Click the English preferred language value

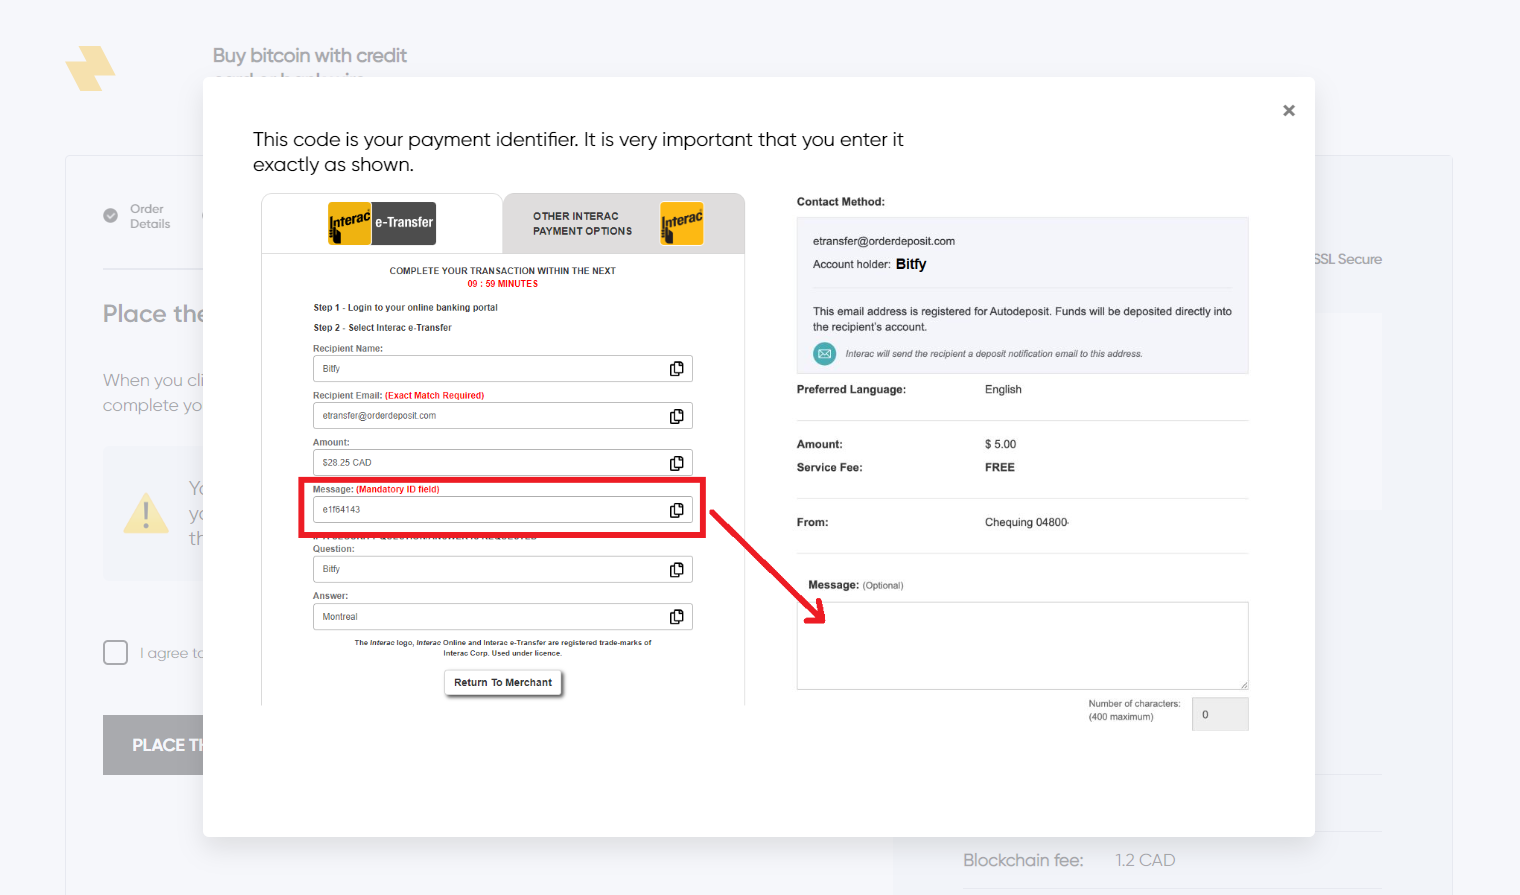tap(1003, 390)
